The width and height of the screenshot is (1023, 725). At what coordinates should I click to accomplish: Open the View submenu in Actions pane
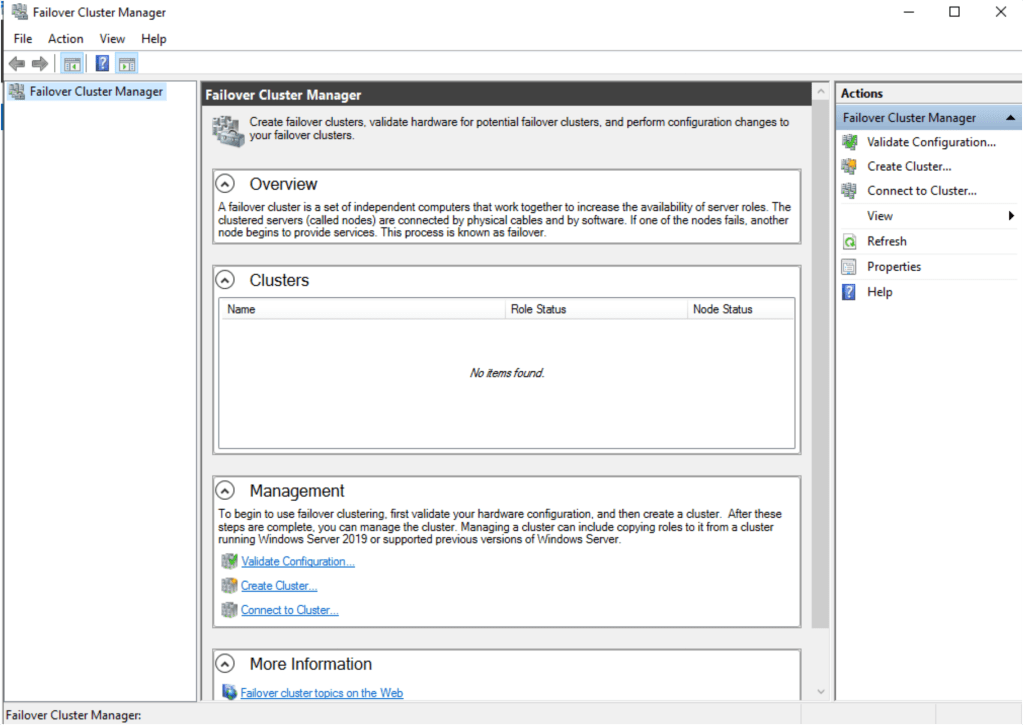(879, 215)
